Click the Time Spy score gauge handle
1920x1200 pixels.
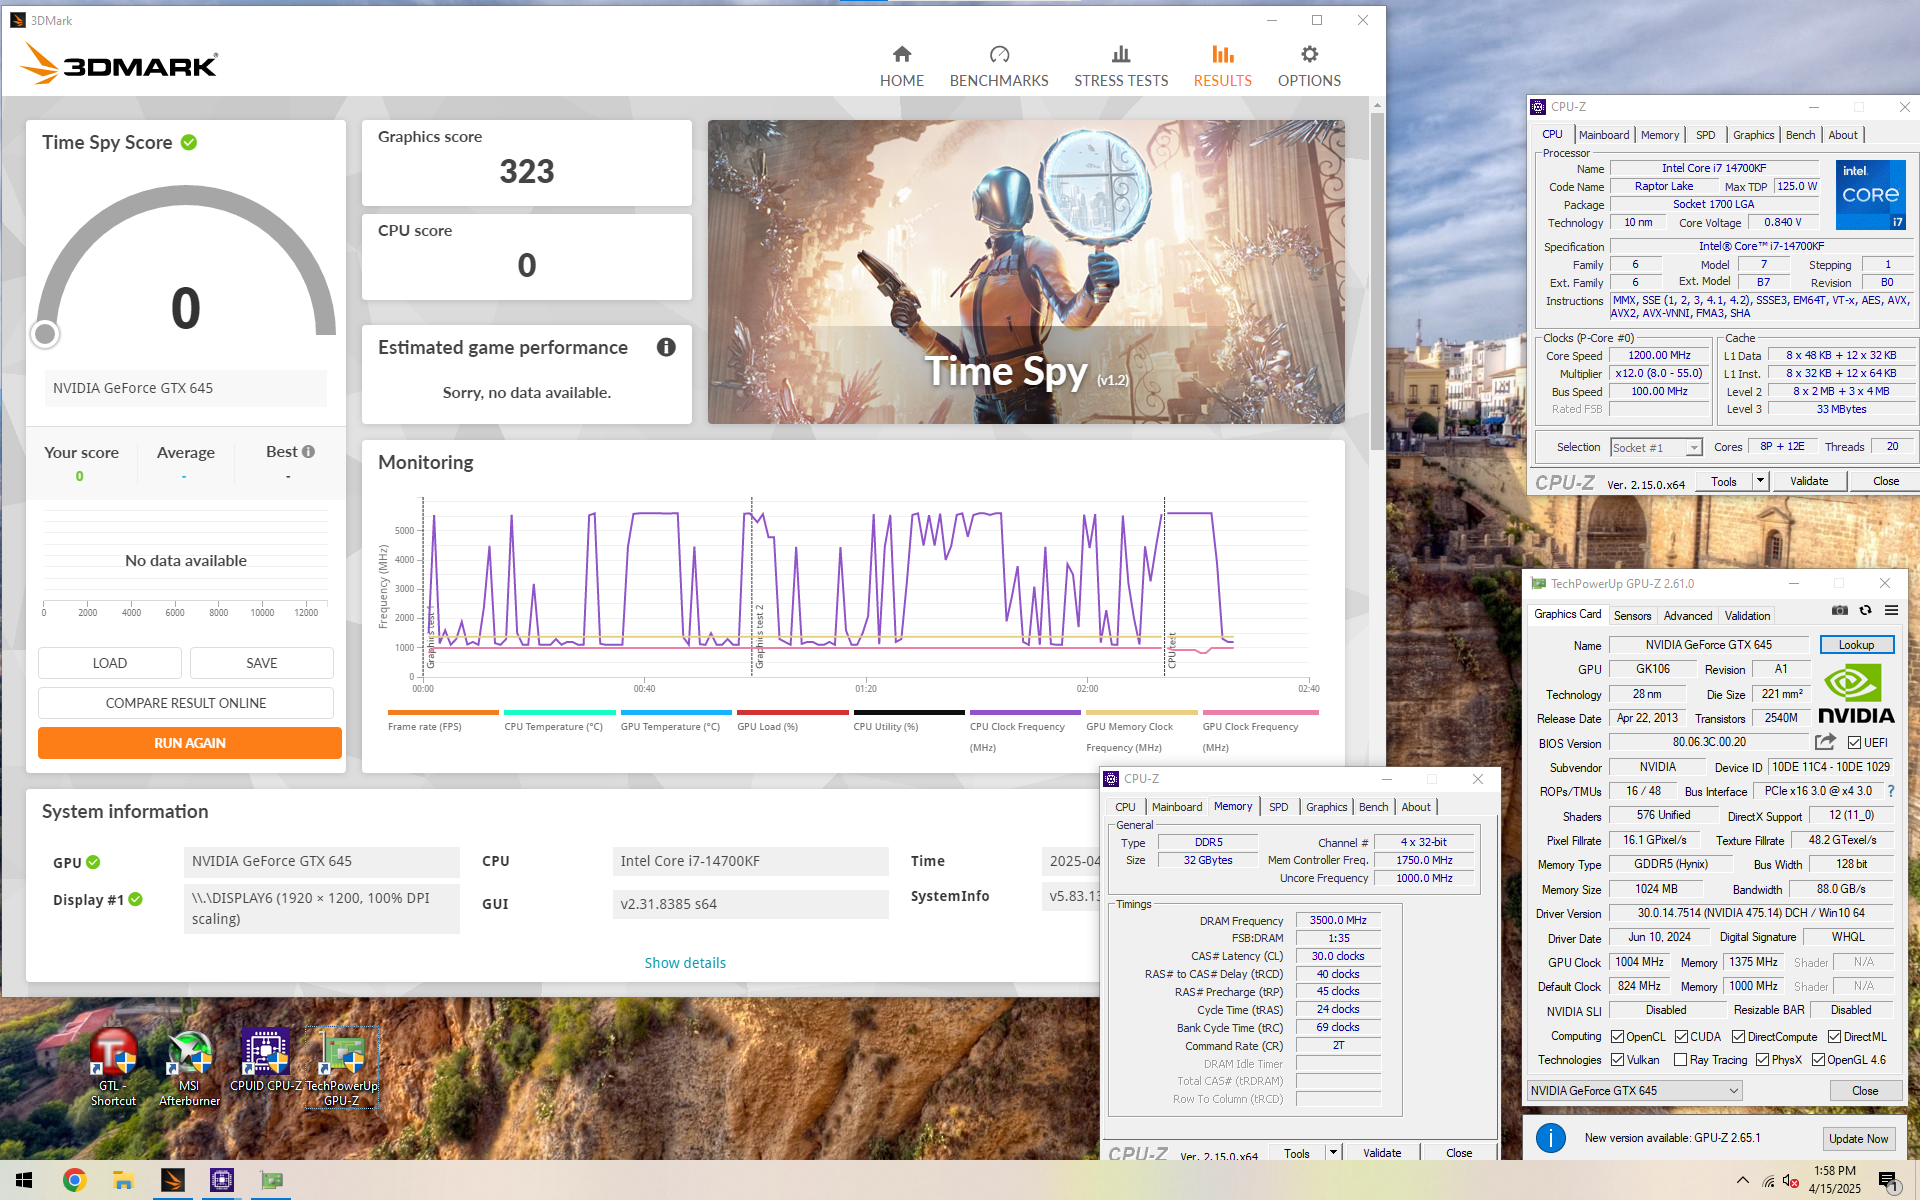click(45, 334)
